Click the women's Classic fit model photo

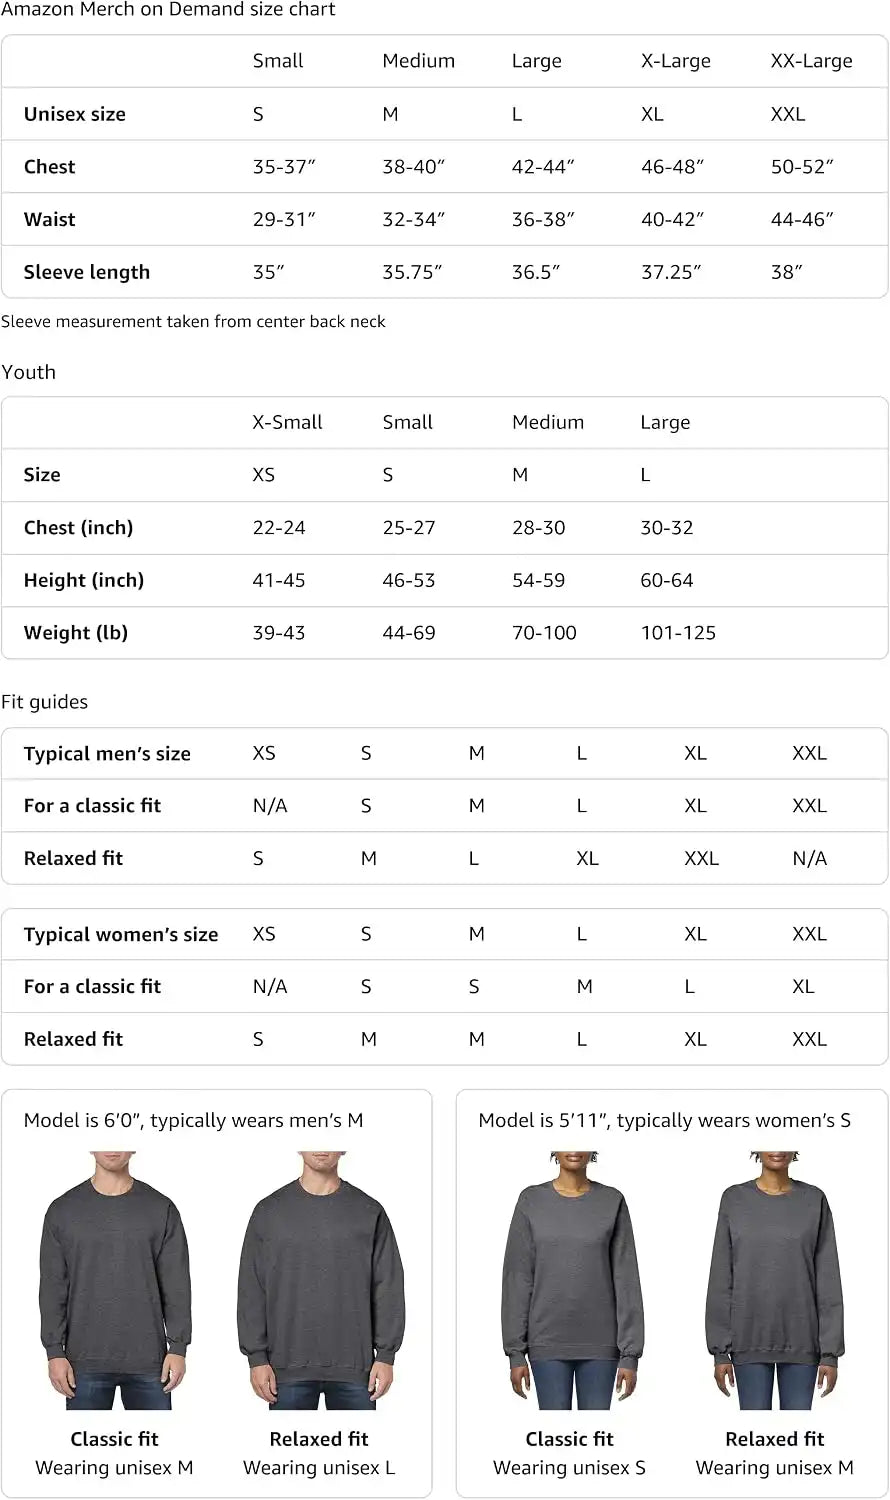pos(570,1280)
